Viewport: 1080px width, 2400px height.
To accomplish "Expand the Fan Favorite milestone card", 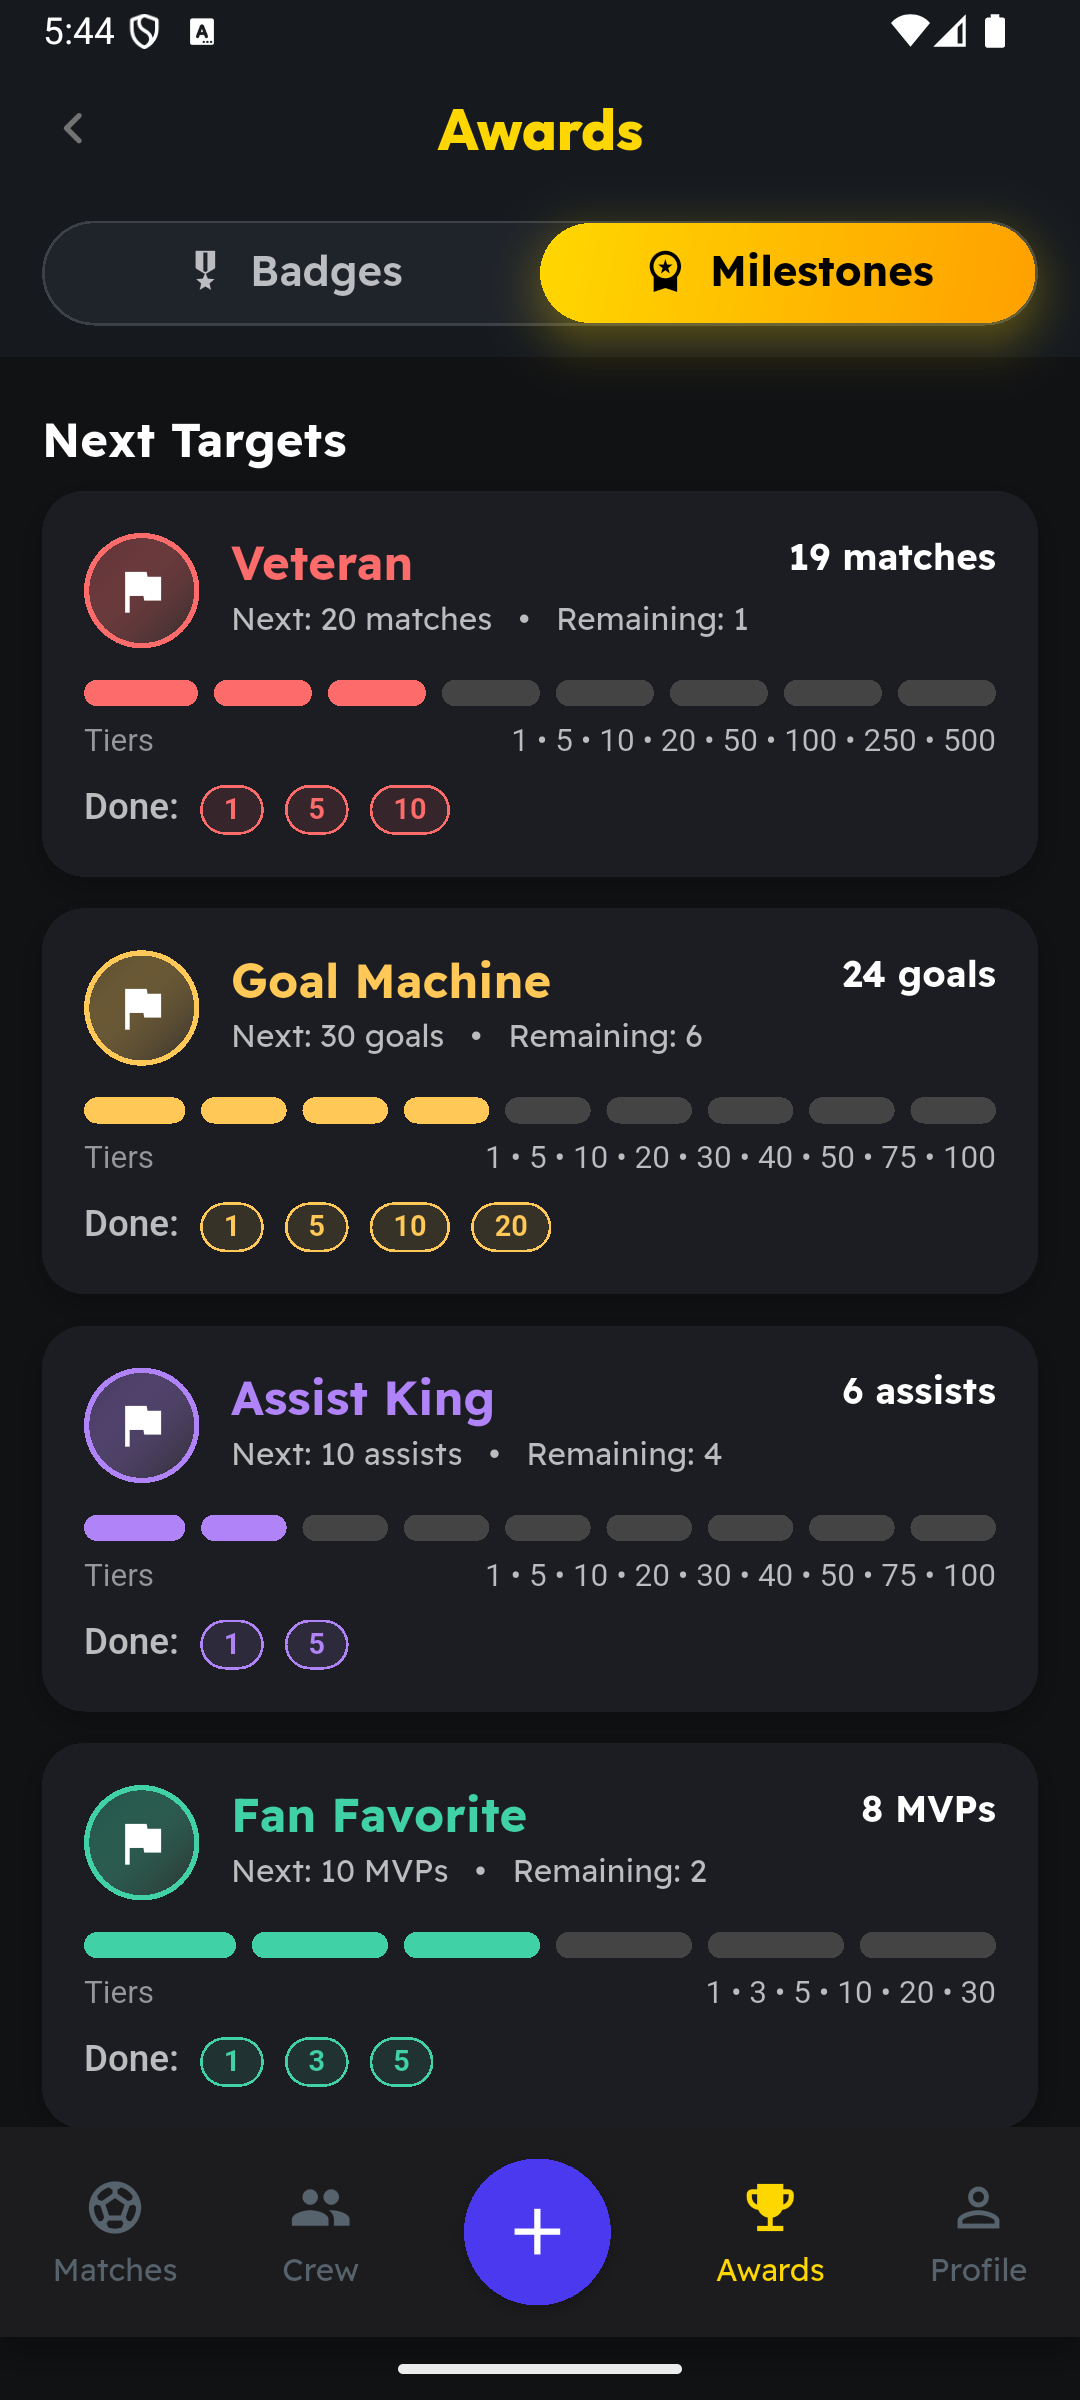I will [540, 1930].
